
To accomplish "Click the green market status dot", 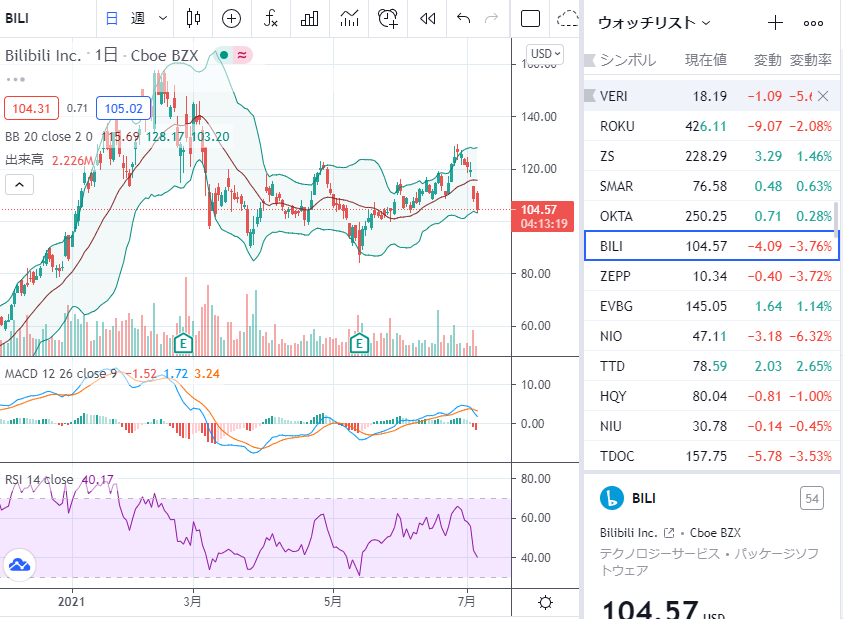I will pos(224,55).
